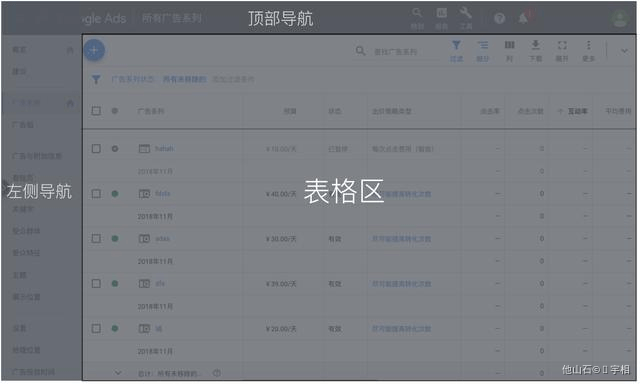Open the reports icon in the top navigation

442,13
